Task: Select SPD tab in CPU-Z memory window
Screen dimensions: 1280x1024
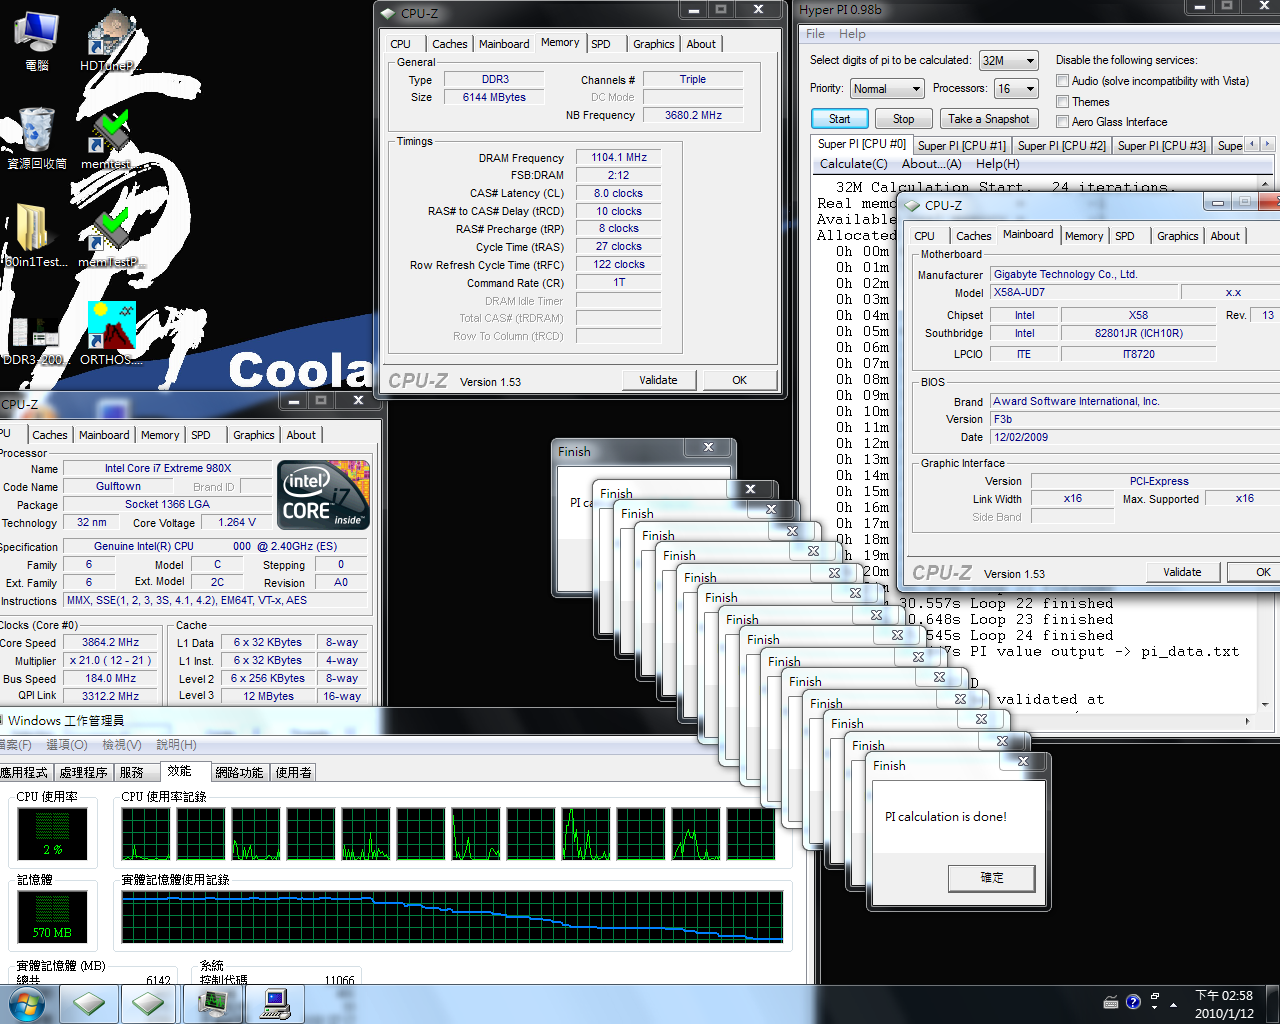Action: [x=601, y=44]
